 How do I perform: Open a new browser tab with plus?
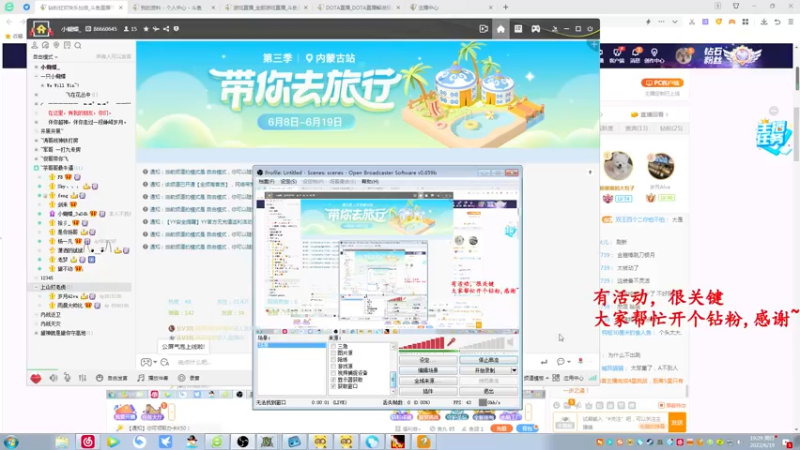(506, 7)
